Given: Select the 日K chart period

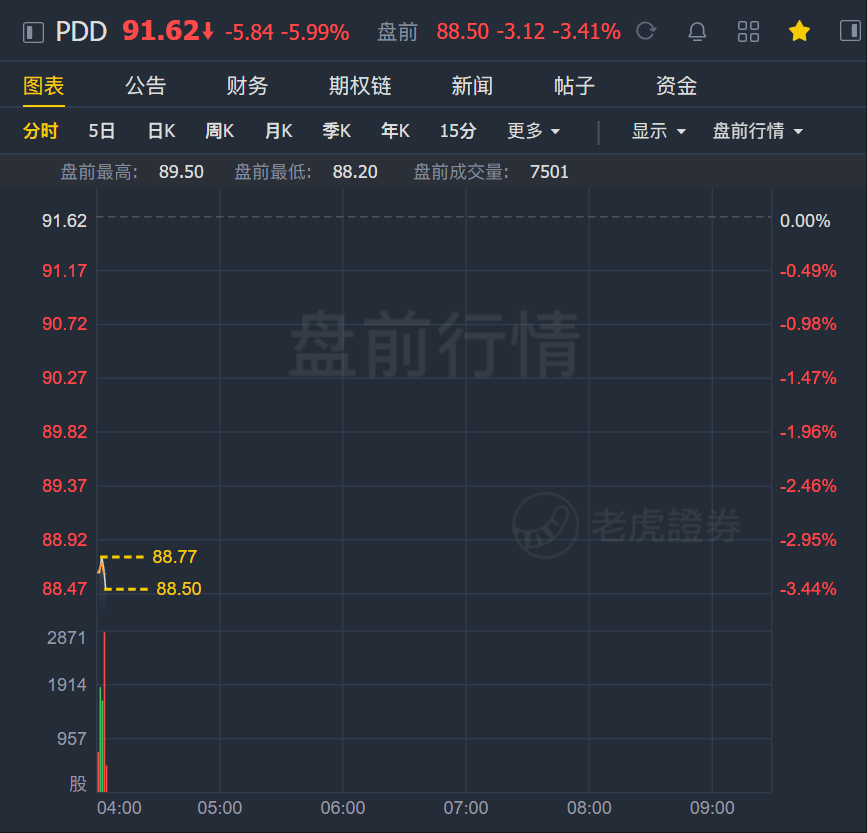Looking at the screenshot, I should [161, 132].
